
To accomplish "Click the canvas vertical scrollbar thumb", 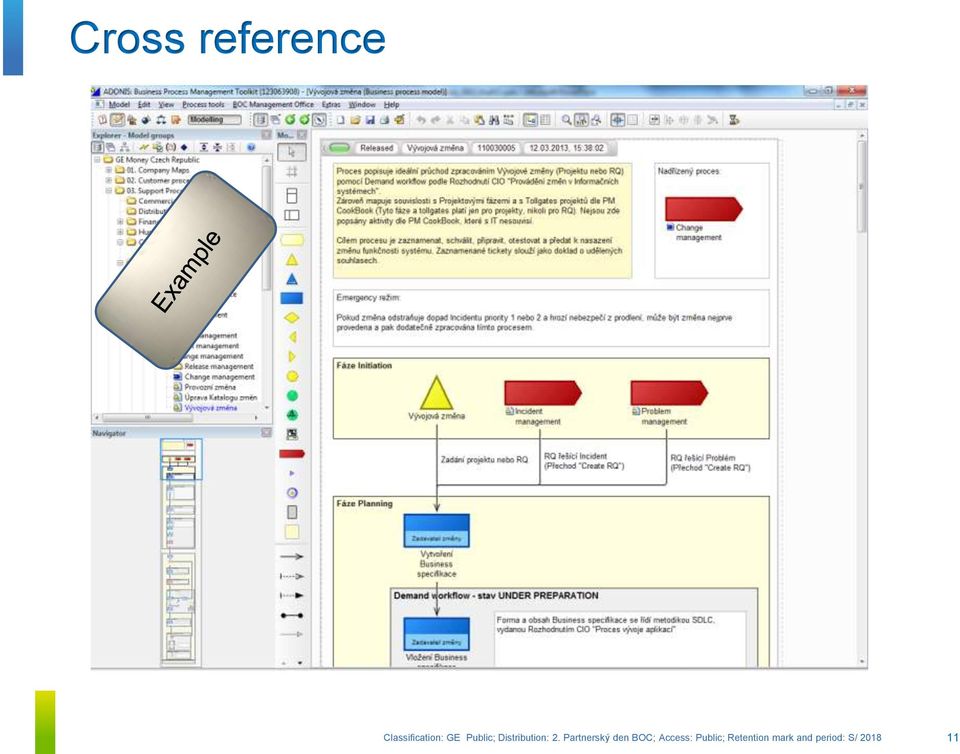I will coord(861,187).
